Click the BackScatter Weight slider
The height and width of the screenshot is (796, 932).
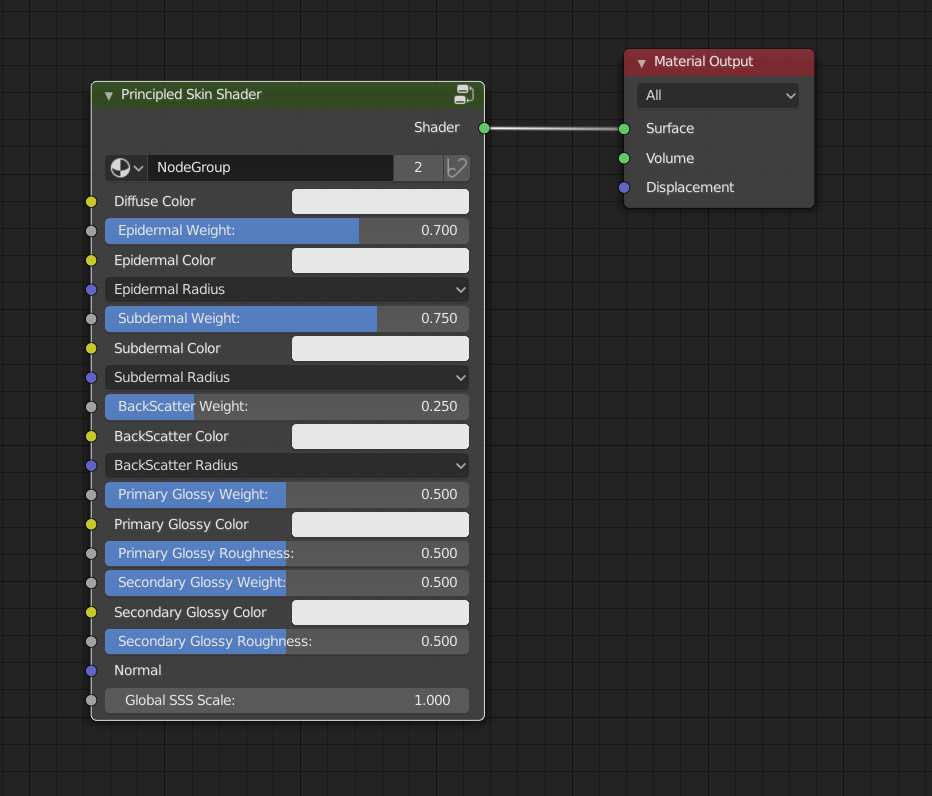tap(287, 407)
